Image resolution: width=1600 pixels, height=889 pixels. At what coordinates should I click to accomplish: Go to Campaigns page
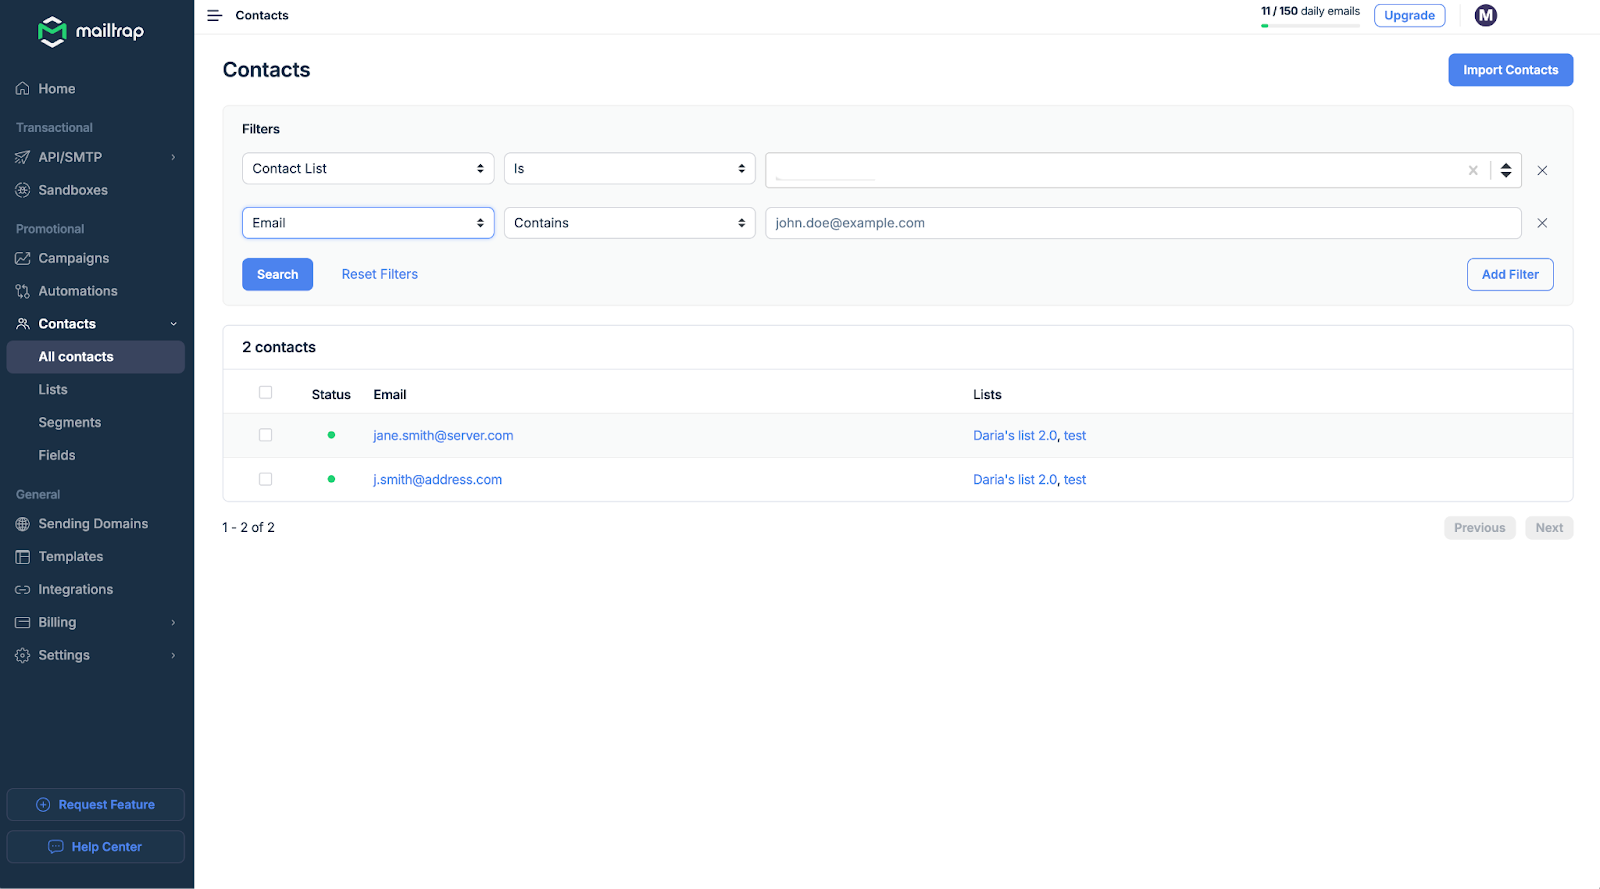coord(74,258)
